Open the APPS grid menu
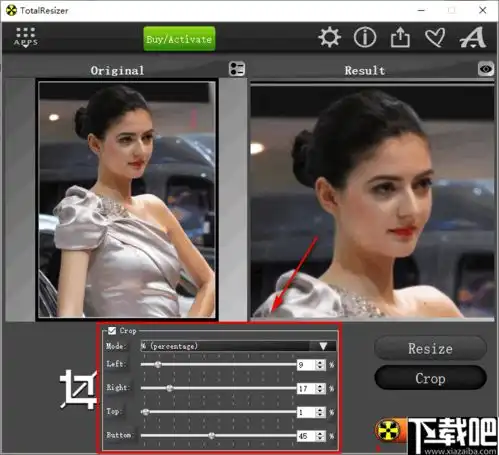499x455 pixels. coord(26,37)
